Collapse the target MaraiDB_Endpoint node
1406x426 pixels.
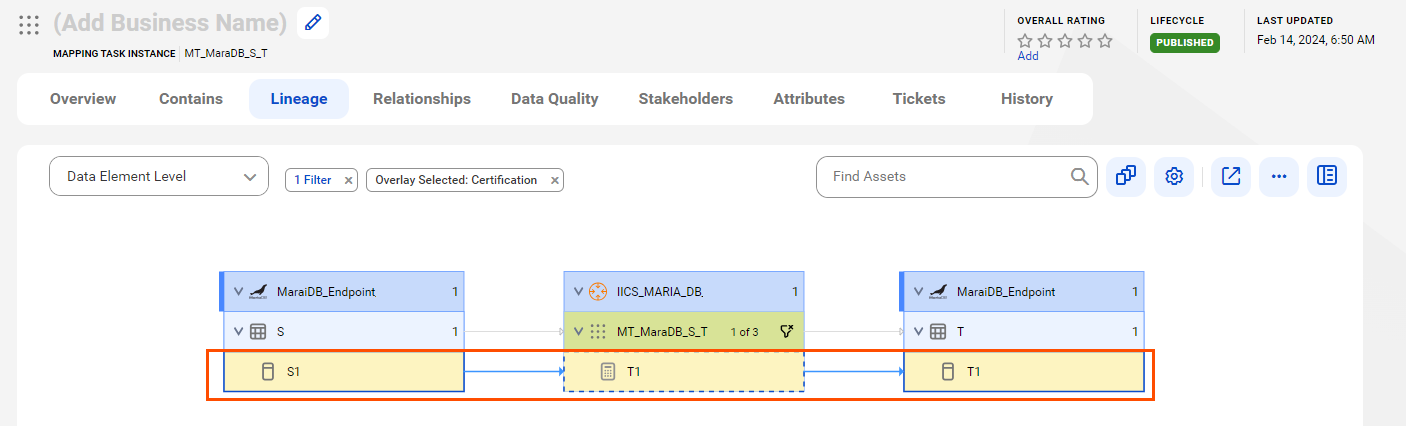click(918, 292)
